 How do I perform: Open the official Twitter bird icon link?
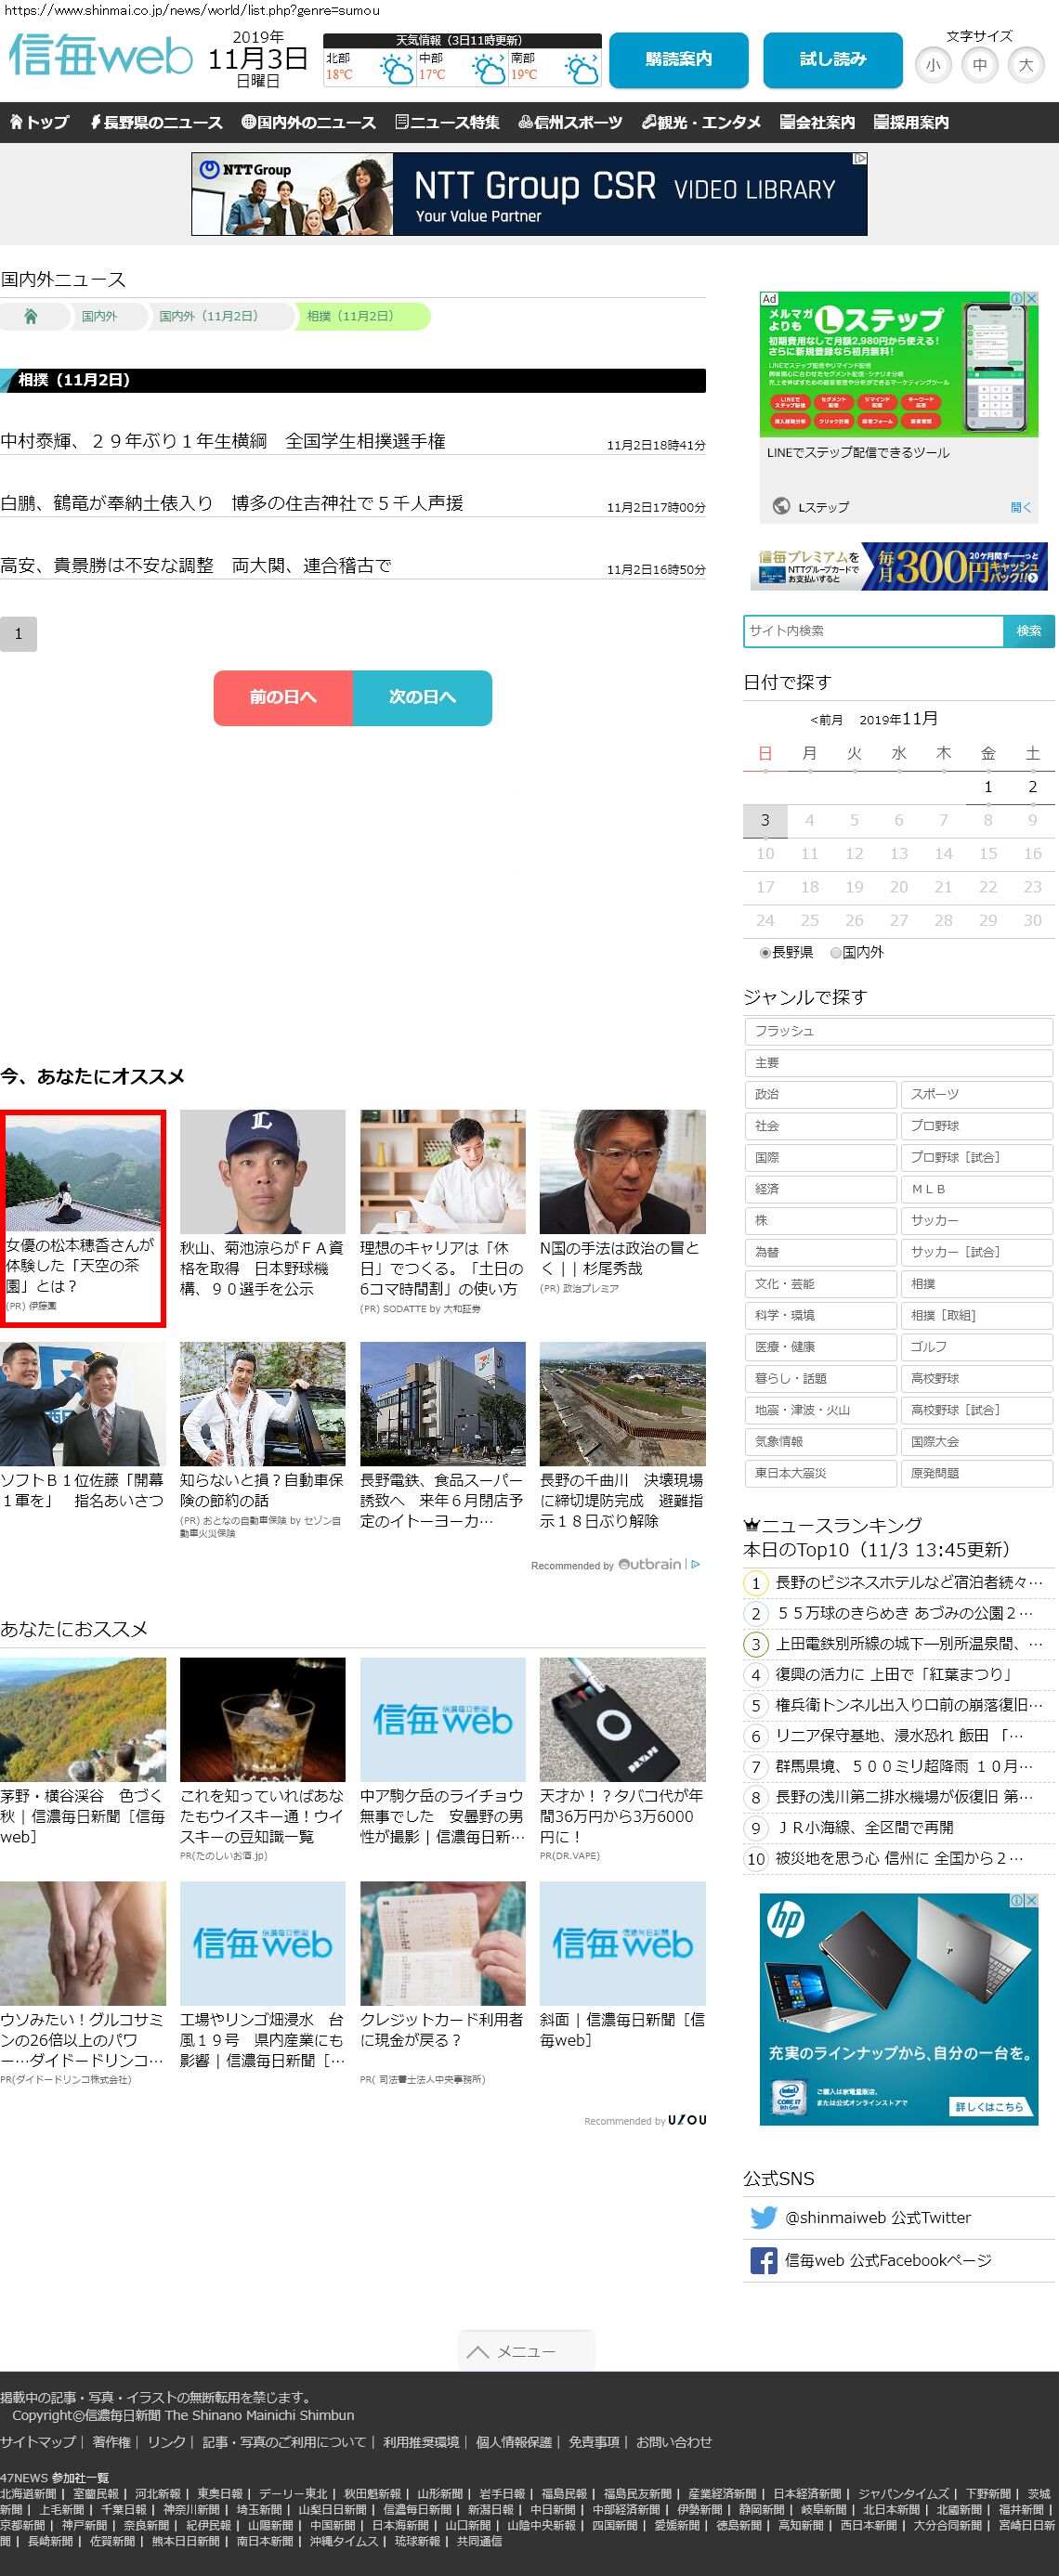tap(763, 2217)
